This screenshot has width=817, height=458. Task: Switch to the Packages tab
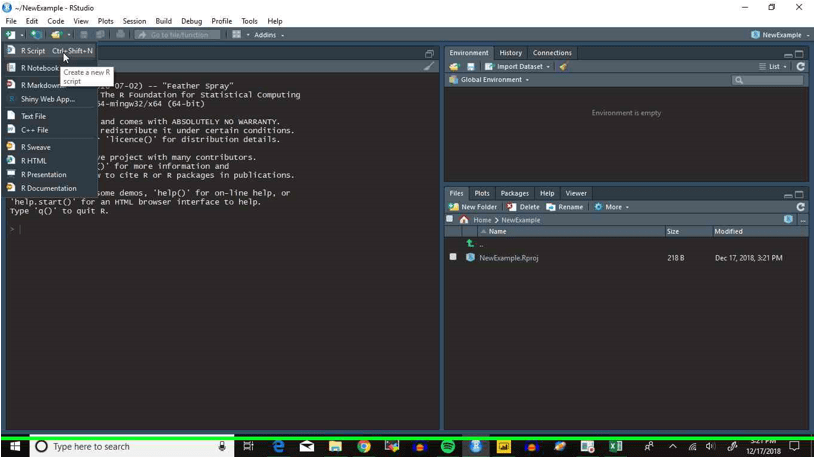(514, 193)
